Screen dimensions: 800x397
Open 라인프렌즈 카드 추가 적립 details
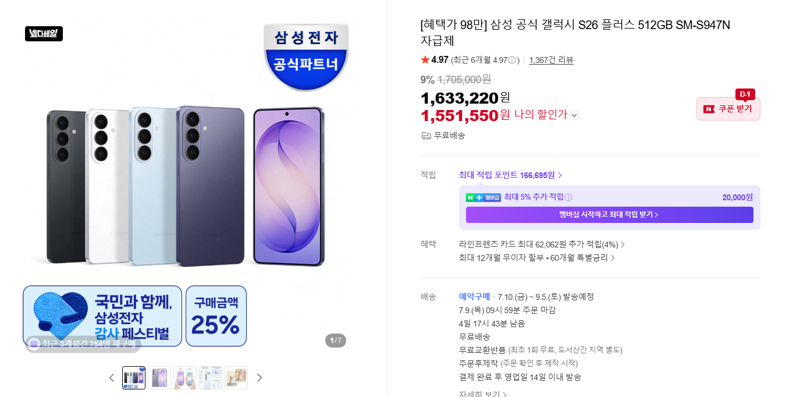point(542,244)
